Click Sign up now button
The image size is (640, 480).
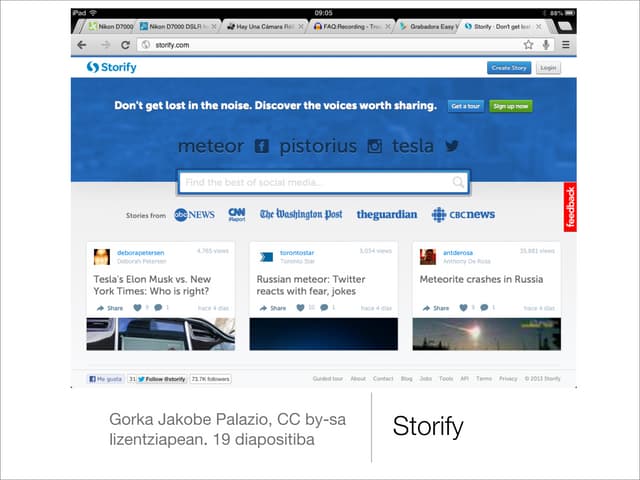click(x=511, y=106)
